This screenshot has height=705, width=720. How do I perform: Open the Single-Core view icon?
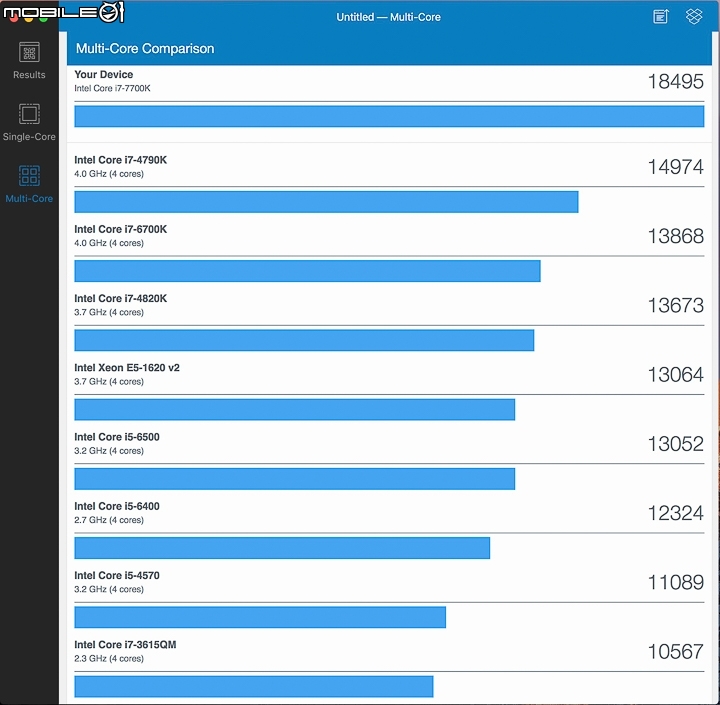(x=29, y=113)
